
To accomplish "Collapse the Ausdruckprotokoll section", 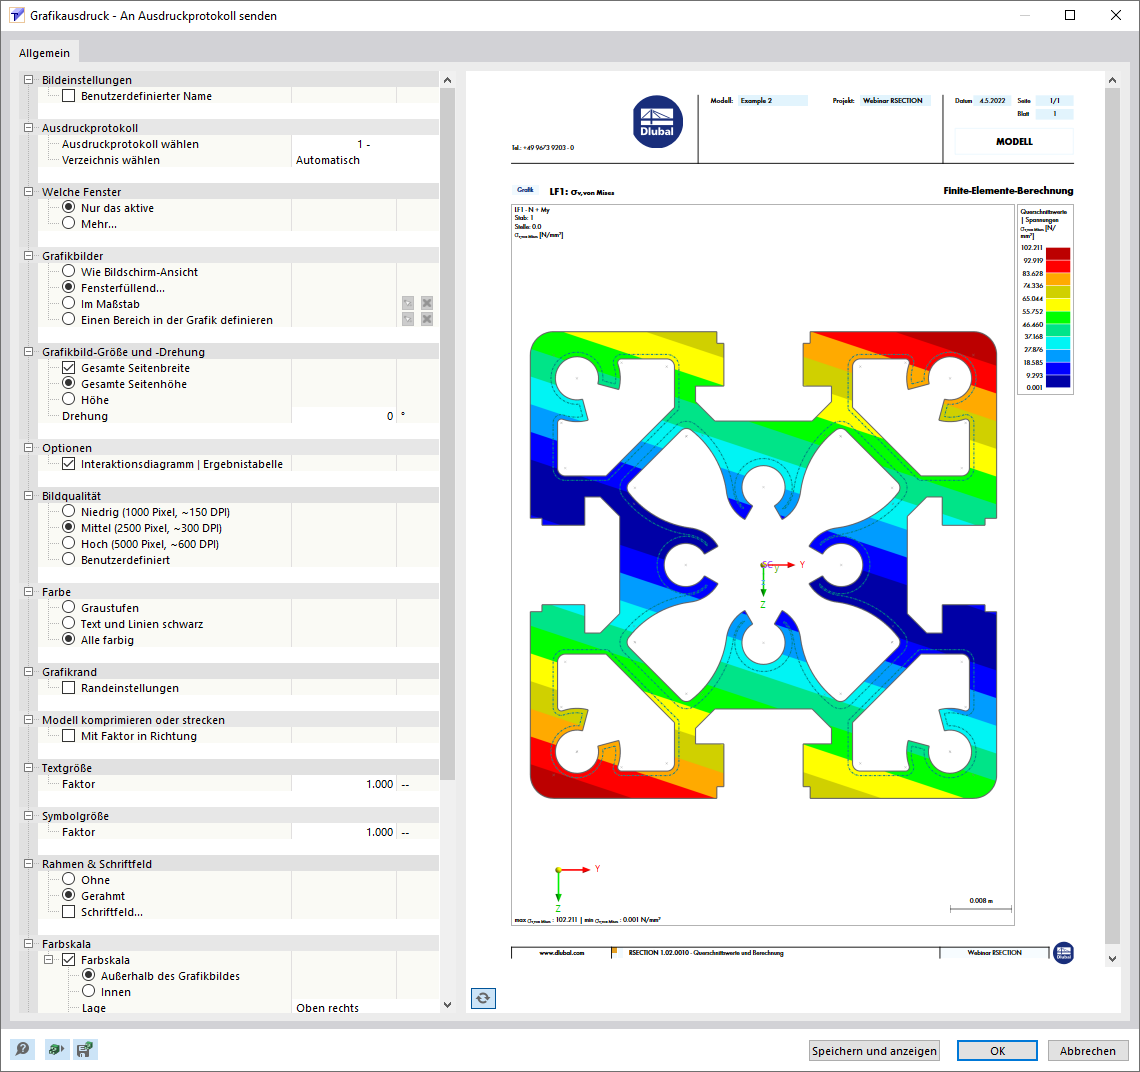I will (28, 127).
